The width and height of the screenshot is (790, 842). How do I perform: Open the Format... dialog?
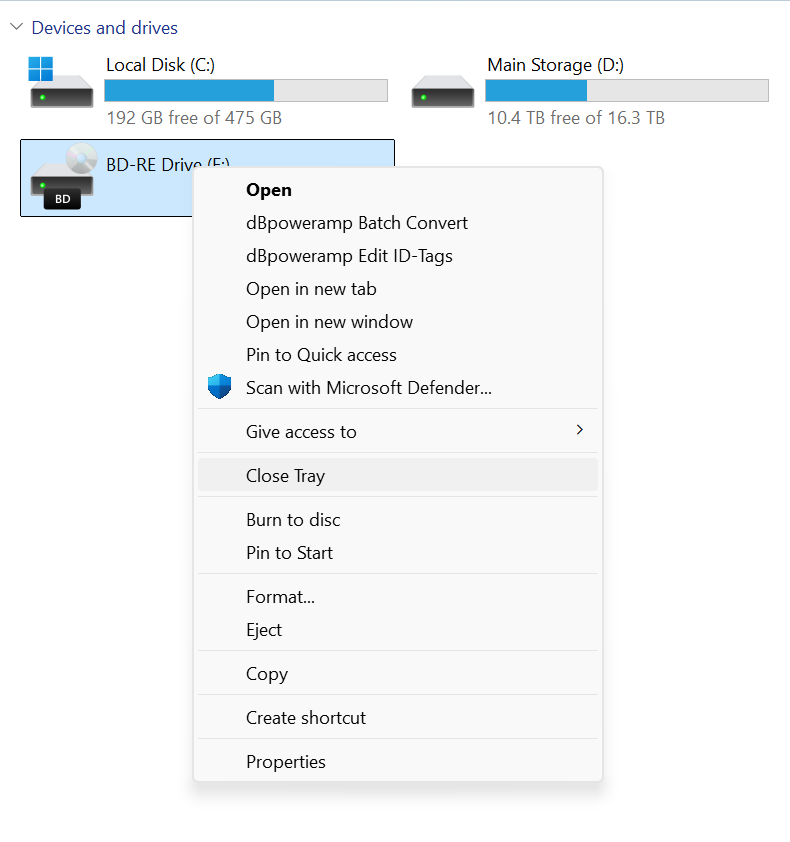coord(280,597)
